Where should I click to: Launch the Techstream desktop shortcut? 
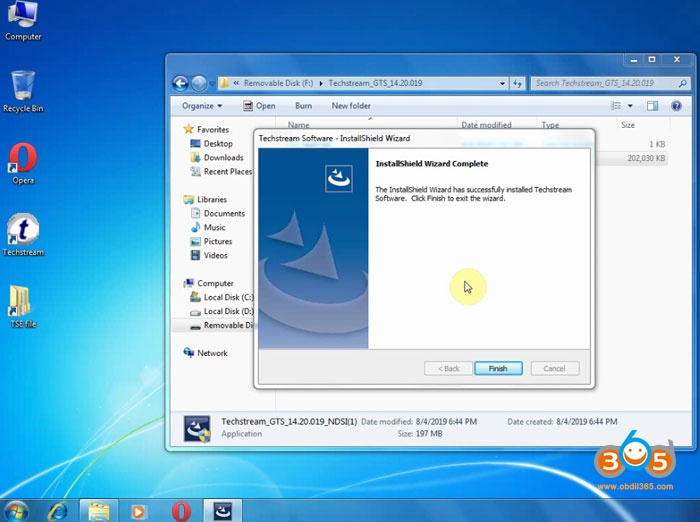[23, 235]
